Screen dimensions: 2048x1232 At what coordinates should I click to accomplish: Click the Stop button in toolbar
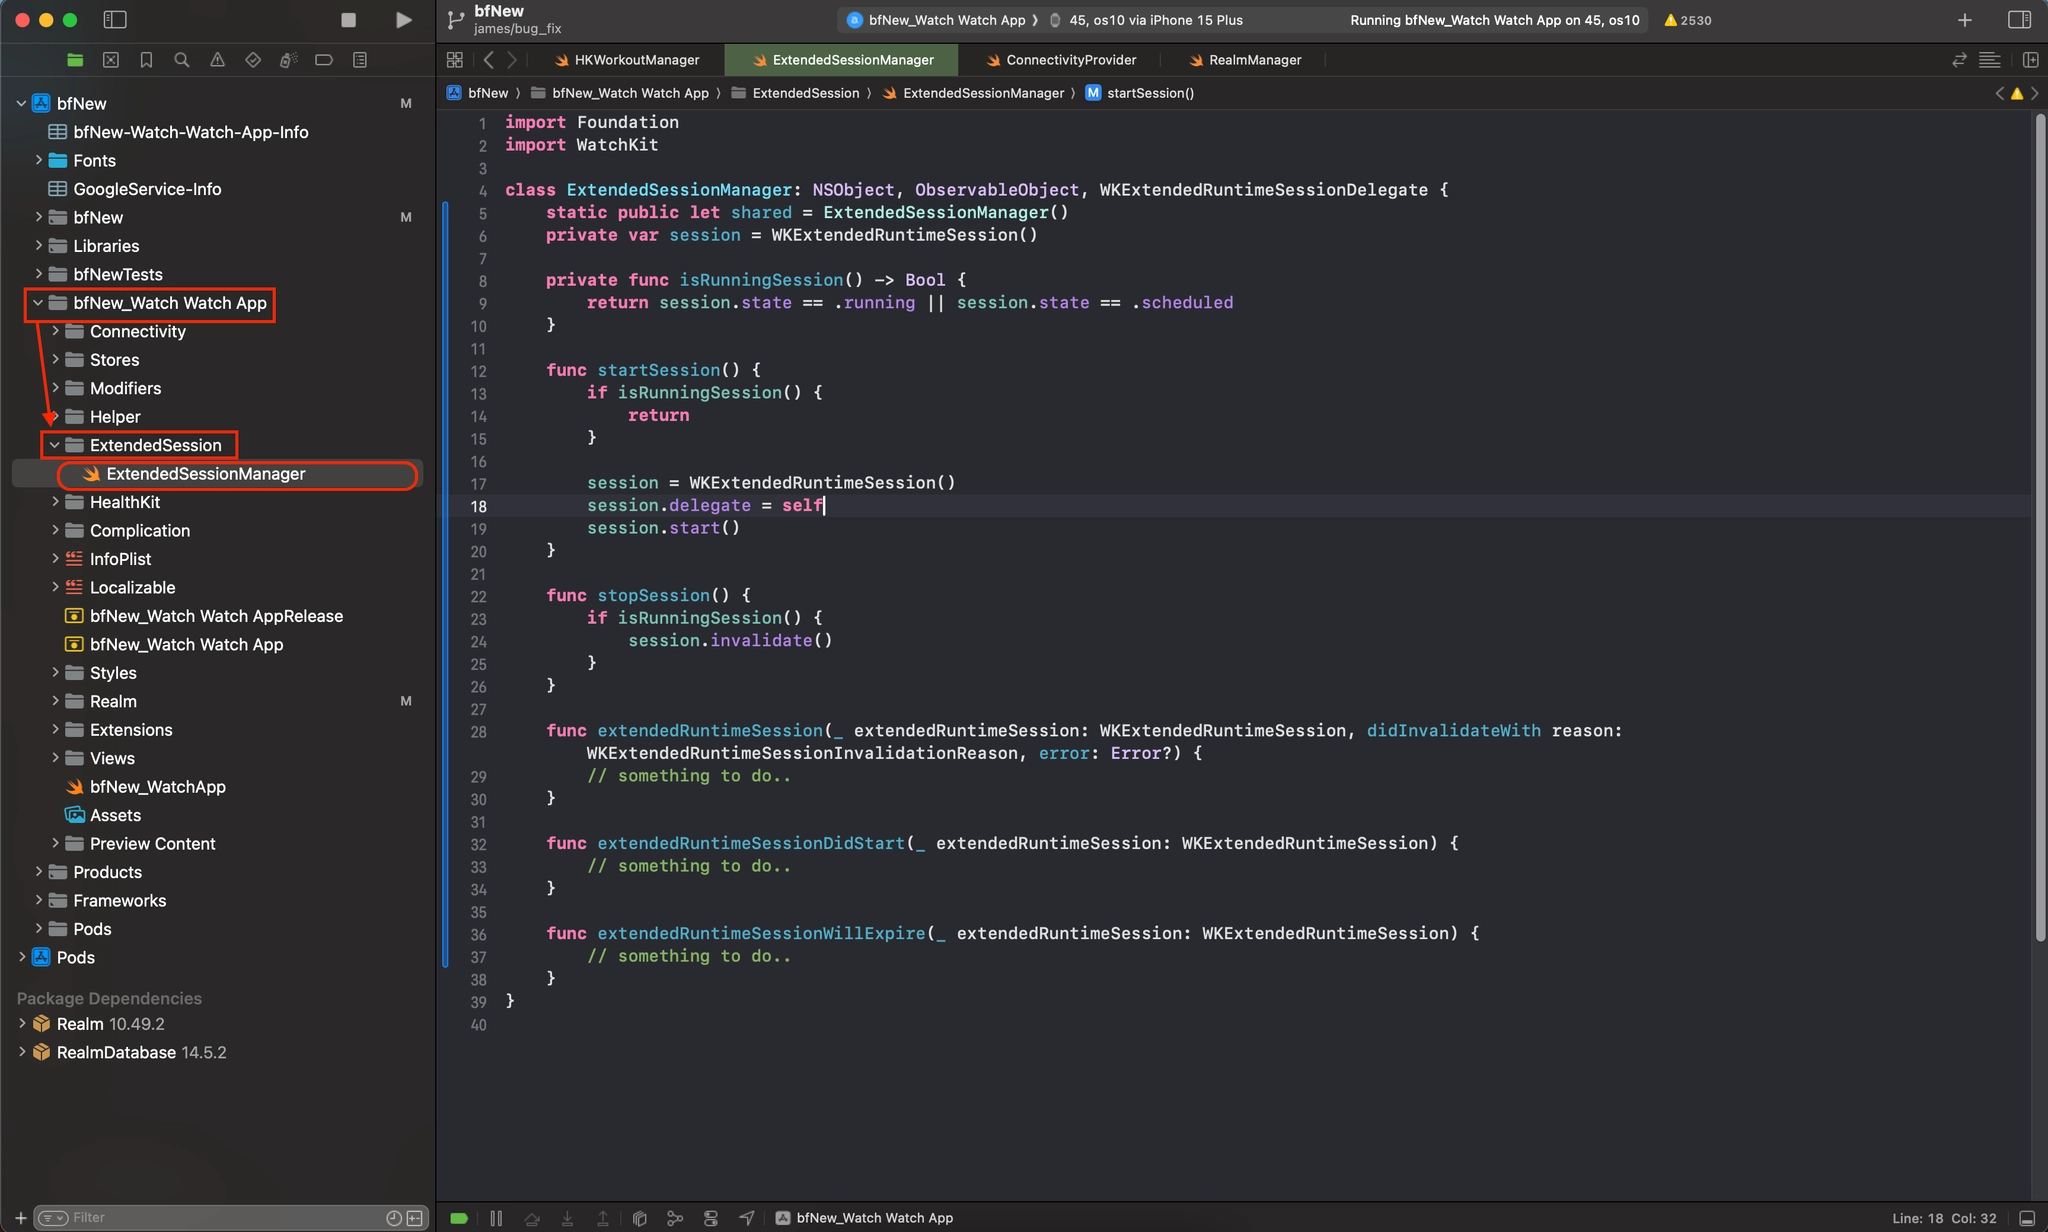pyautogui.click(x=348, y=20)
